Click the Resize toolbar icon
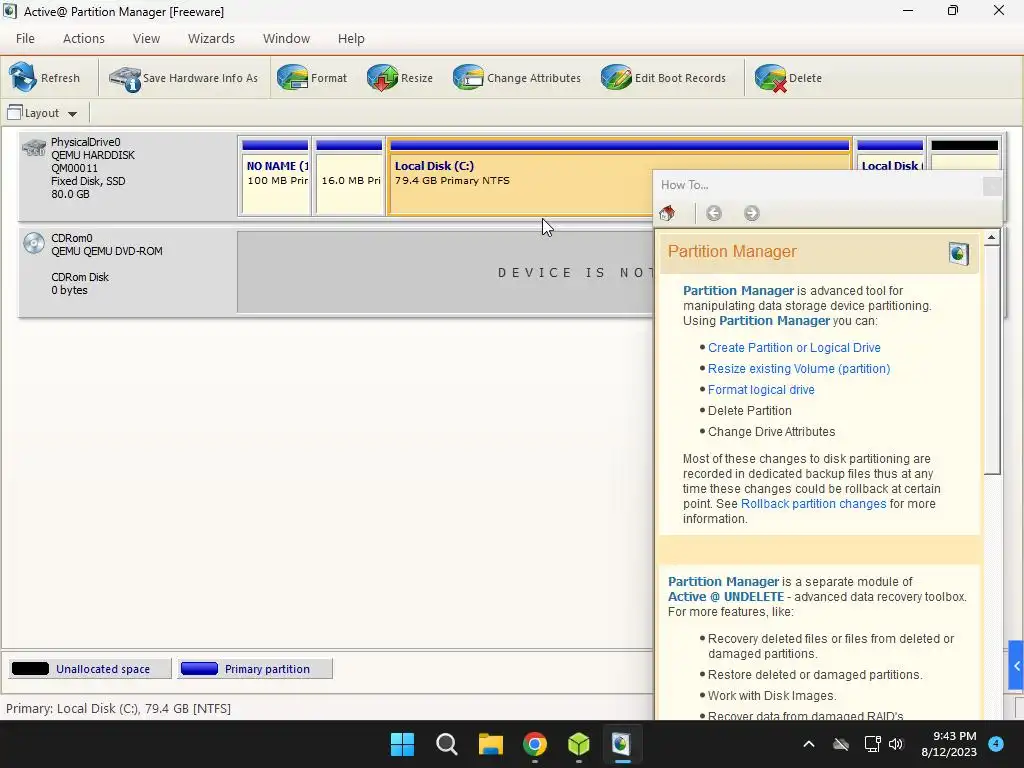The height and width of the screenshot is (768, 1024). click(382, 78)
